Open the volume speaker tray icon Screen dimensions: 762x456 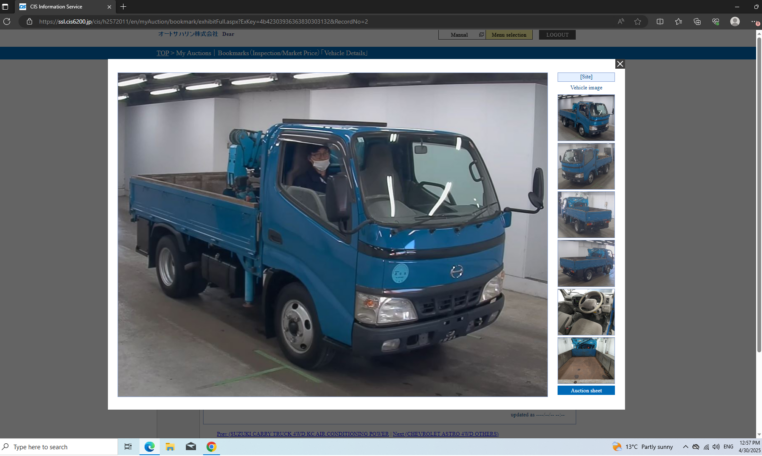coord(715,447)
